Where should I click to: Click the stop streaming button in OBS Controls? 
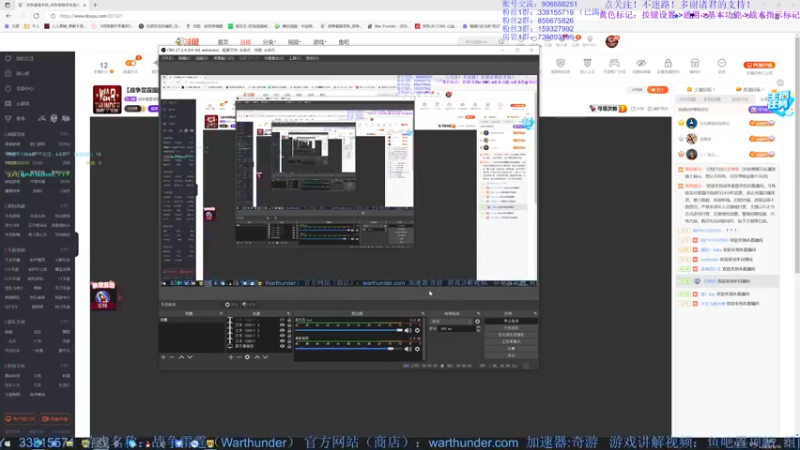click(x=511, y=321)
